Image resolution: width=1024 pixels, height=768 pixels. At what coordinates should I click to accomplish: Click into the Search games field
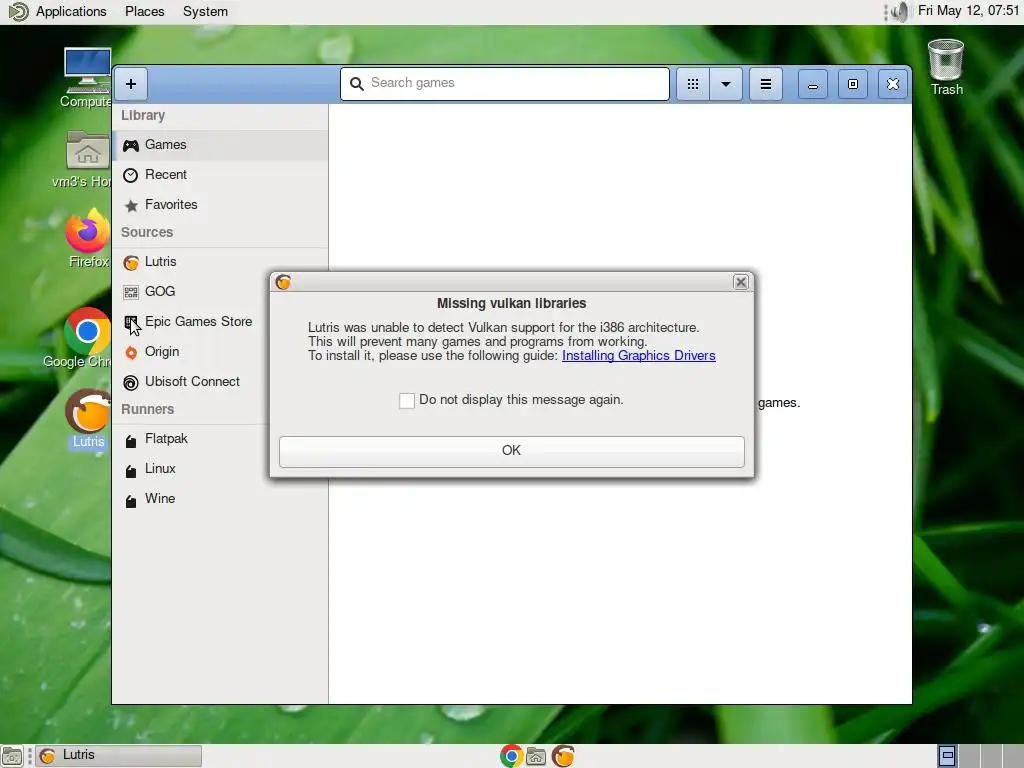505,84
